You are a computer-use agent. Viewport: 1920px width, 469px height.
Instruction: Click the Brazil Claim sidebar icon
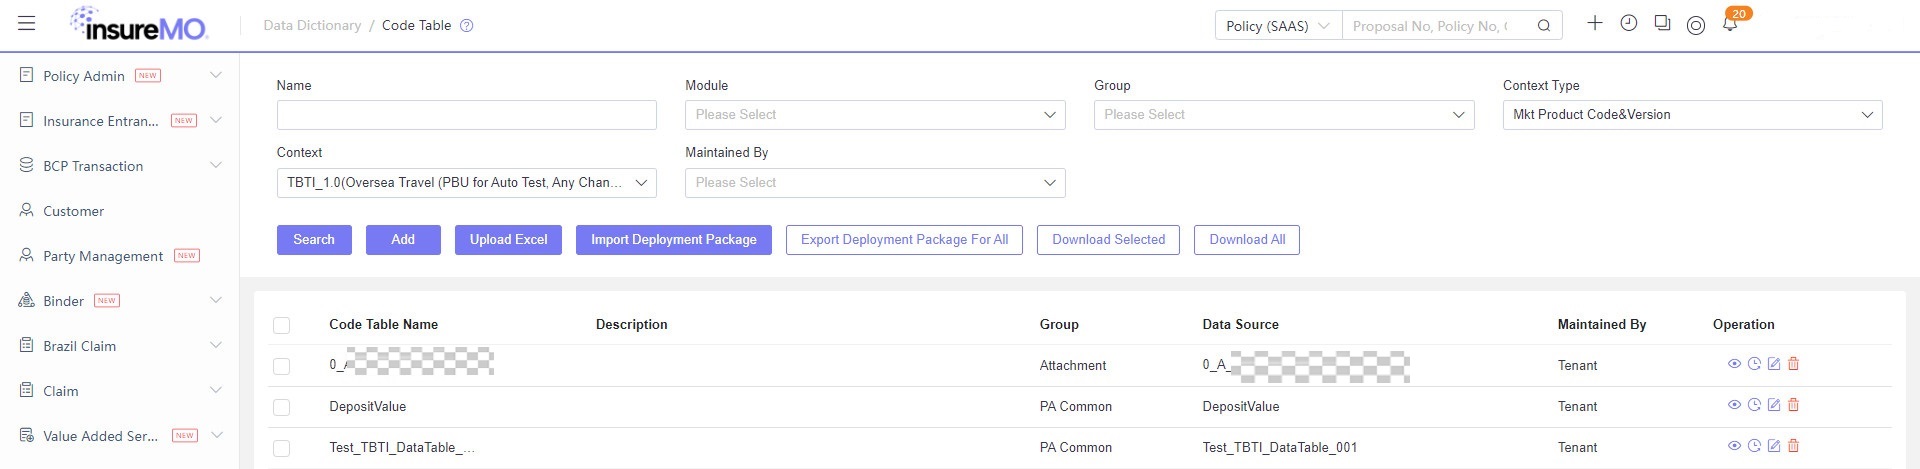(27, 345)
